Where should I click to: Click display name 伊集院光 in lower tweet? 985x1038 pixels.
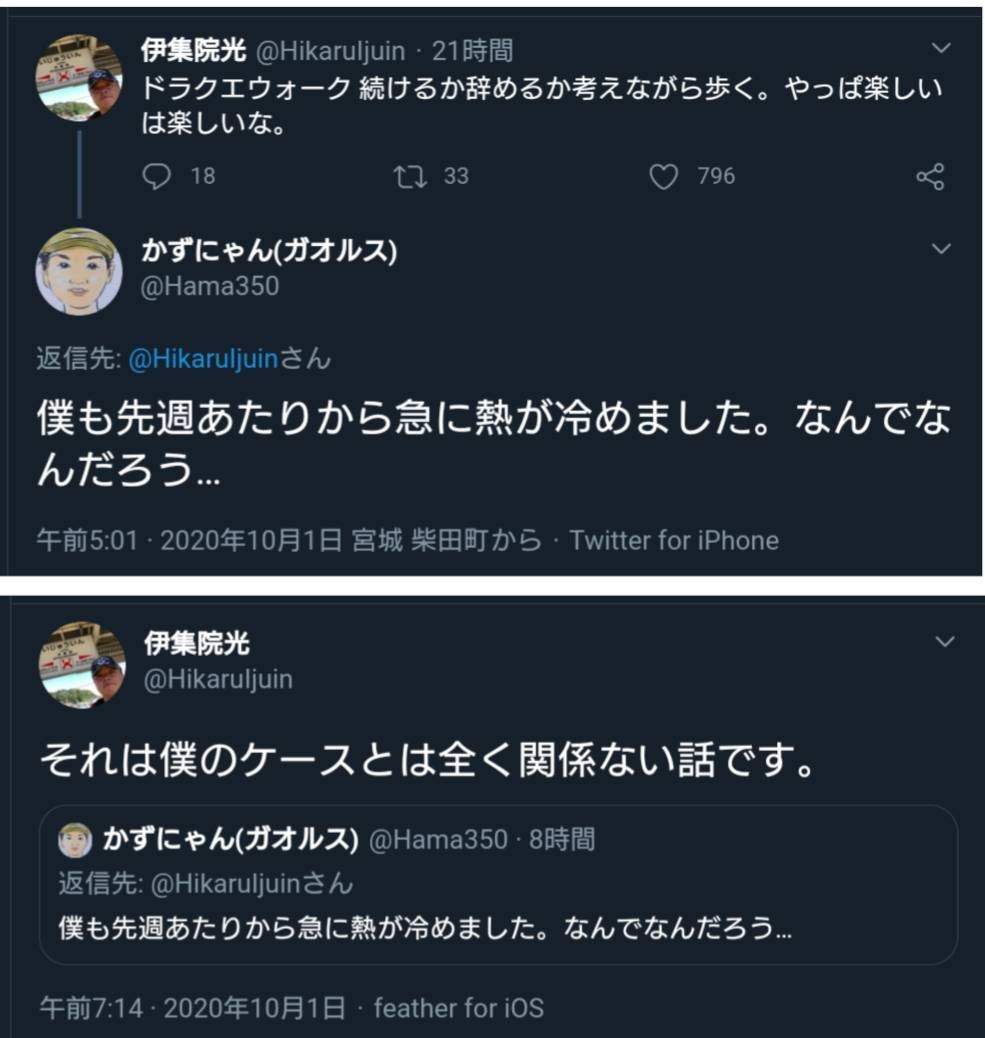coord(196,644)
